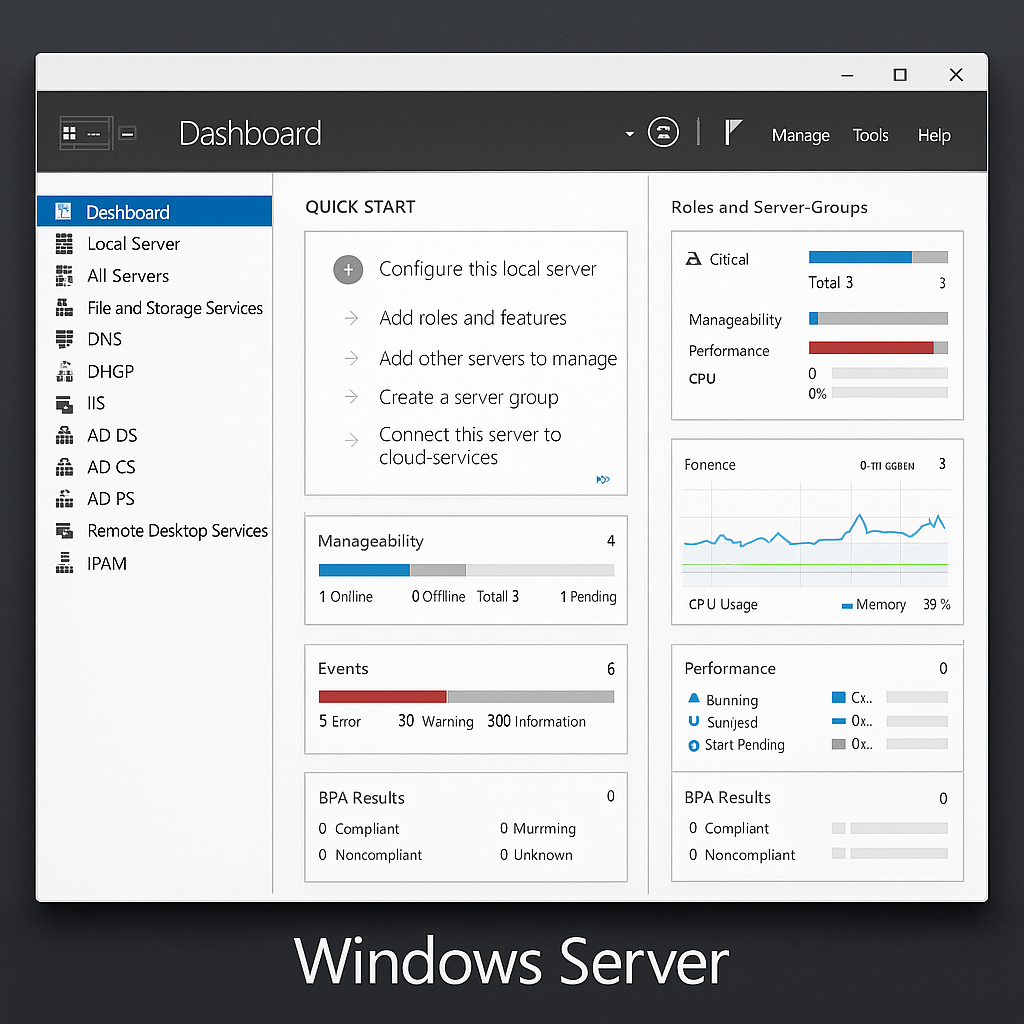The image size is (1024, 1024).
Task: Click Configure this local server
Action: click(487, 268)
